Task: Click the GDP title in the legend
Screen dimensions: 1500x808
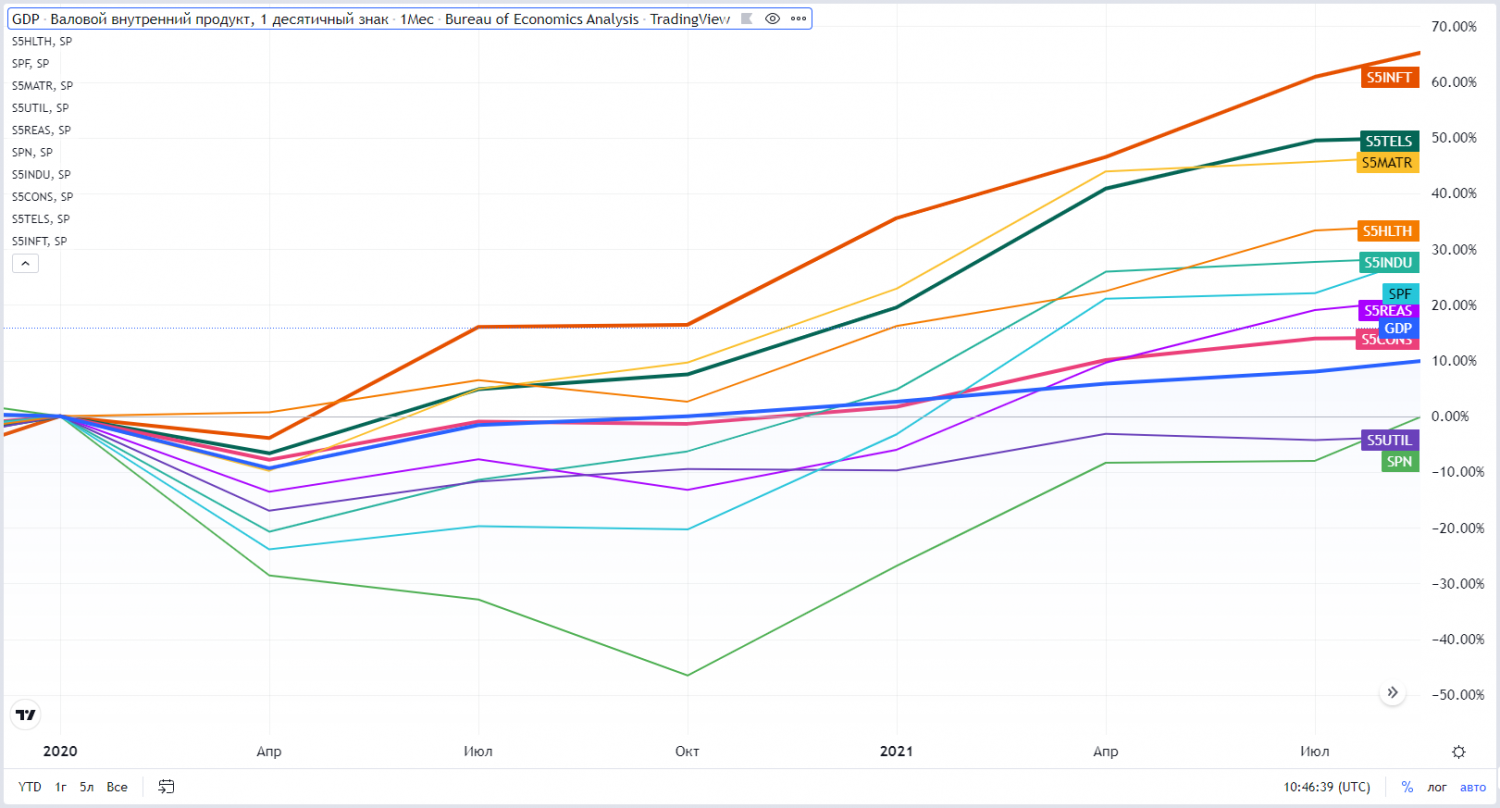Action: [25, 19]
